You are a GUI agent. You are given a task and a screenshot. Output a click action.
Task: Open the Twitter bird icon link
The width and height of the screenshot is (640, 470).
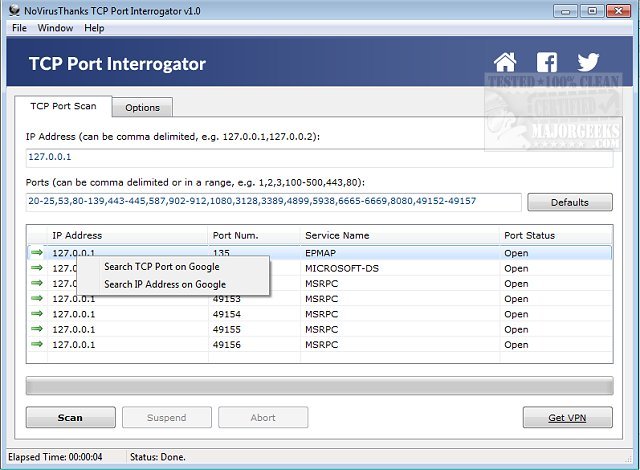click(588, 63)
